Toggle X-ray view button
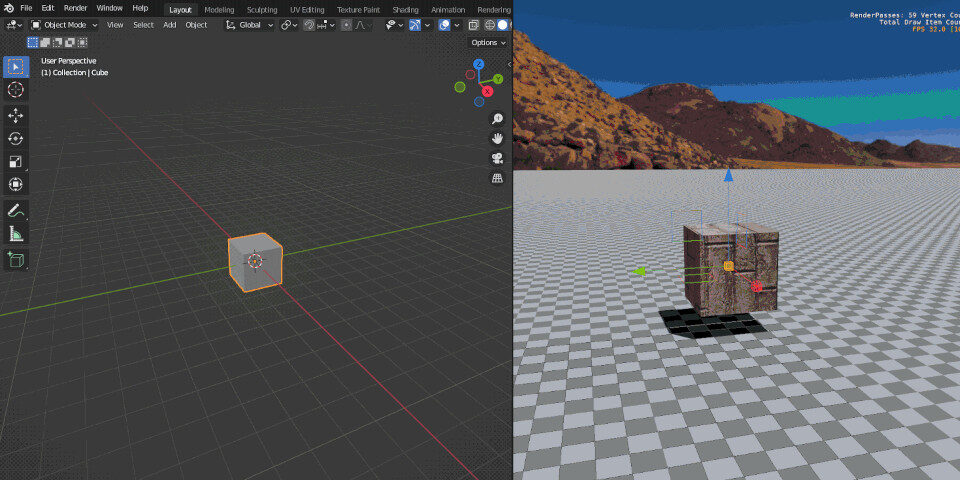This screenshot has width=960, height=480. click(x=473, y=25)
